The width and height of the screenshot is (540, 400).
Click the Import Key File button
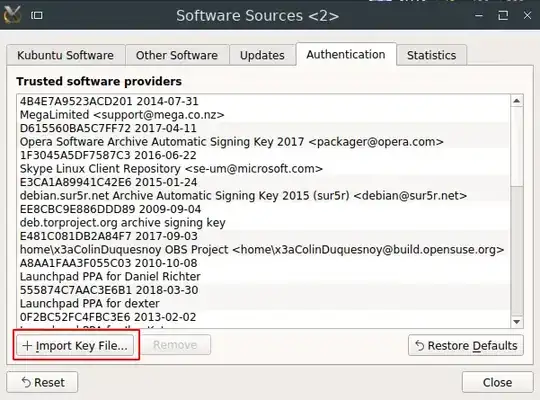point(75,345)
